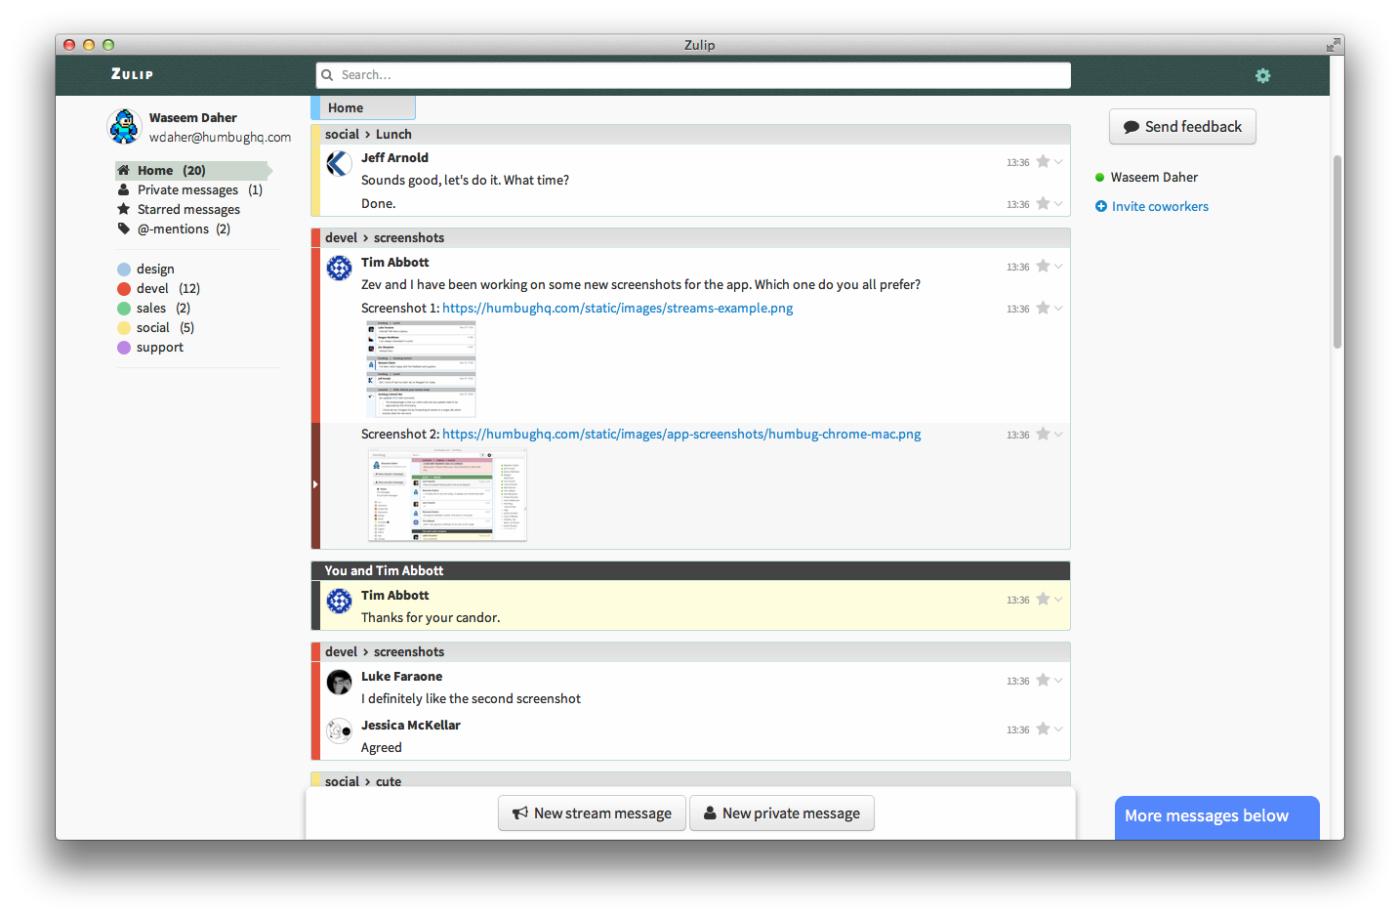This screenshot has width=1400, height=917.
Task: Open humbug-chrome-mac.png link
Action: coord(682,434)
